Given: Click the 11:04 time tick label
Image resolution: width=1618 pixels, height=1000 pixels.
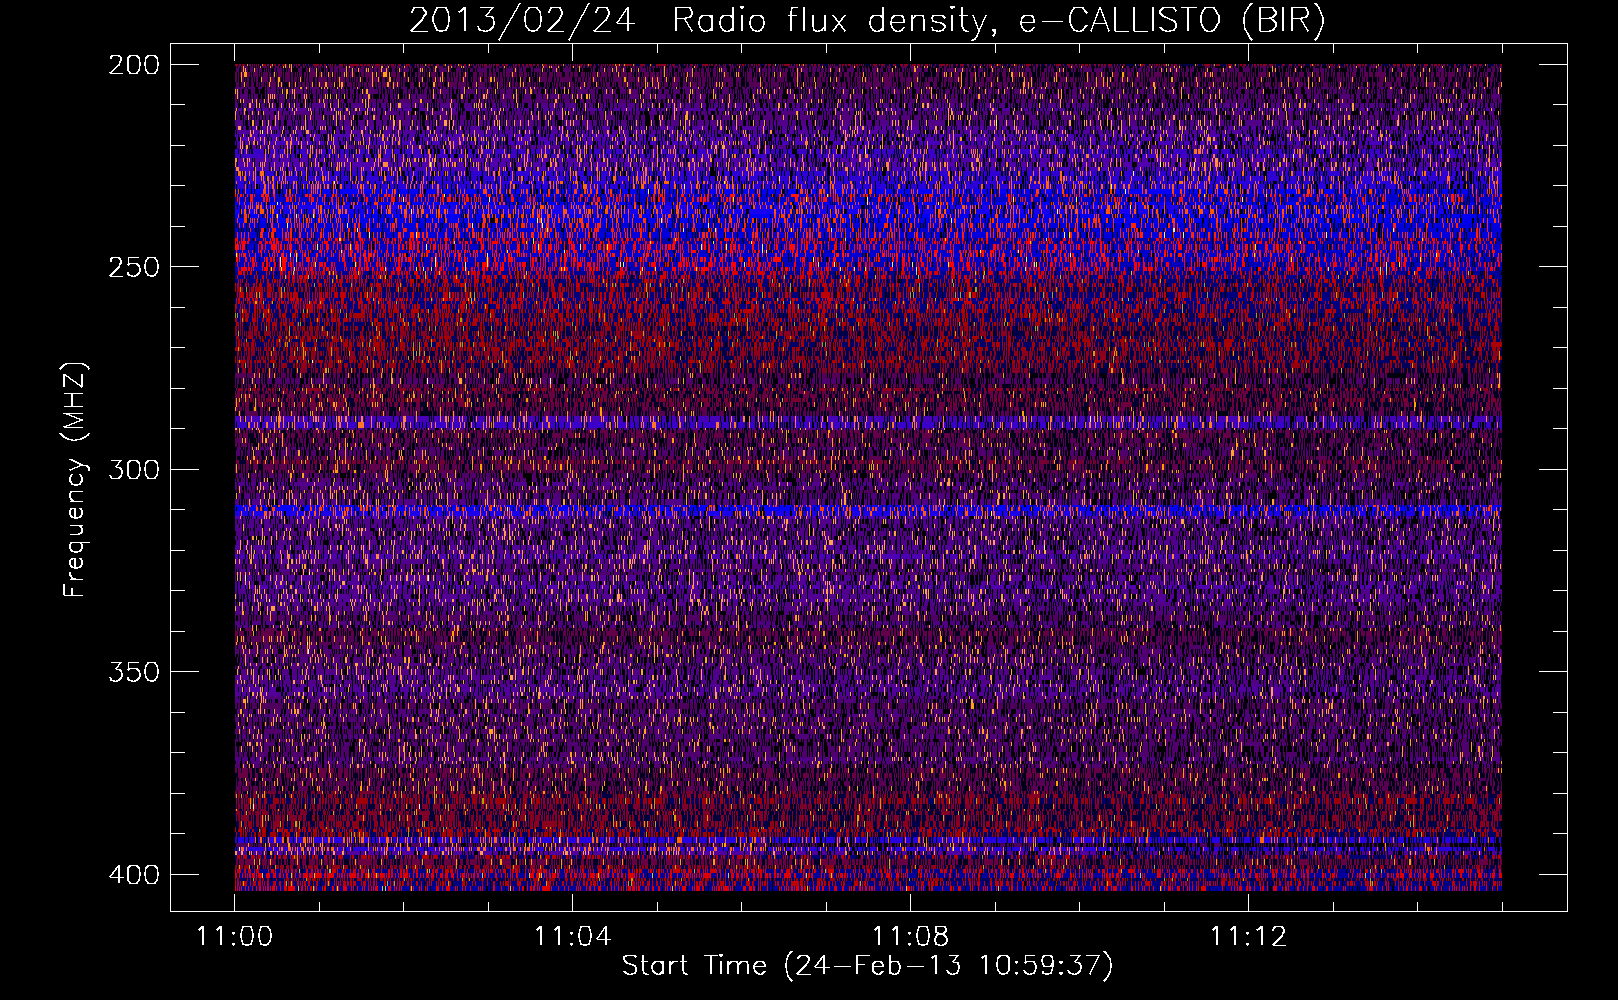Looking at the screenshot, I should coord(572,937).
